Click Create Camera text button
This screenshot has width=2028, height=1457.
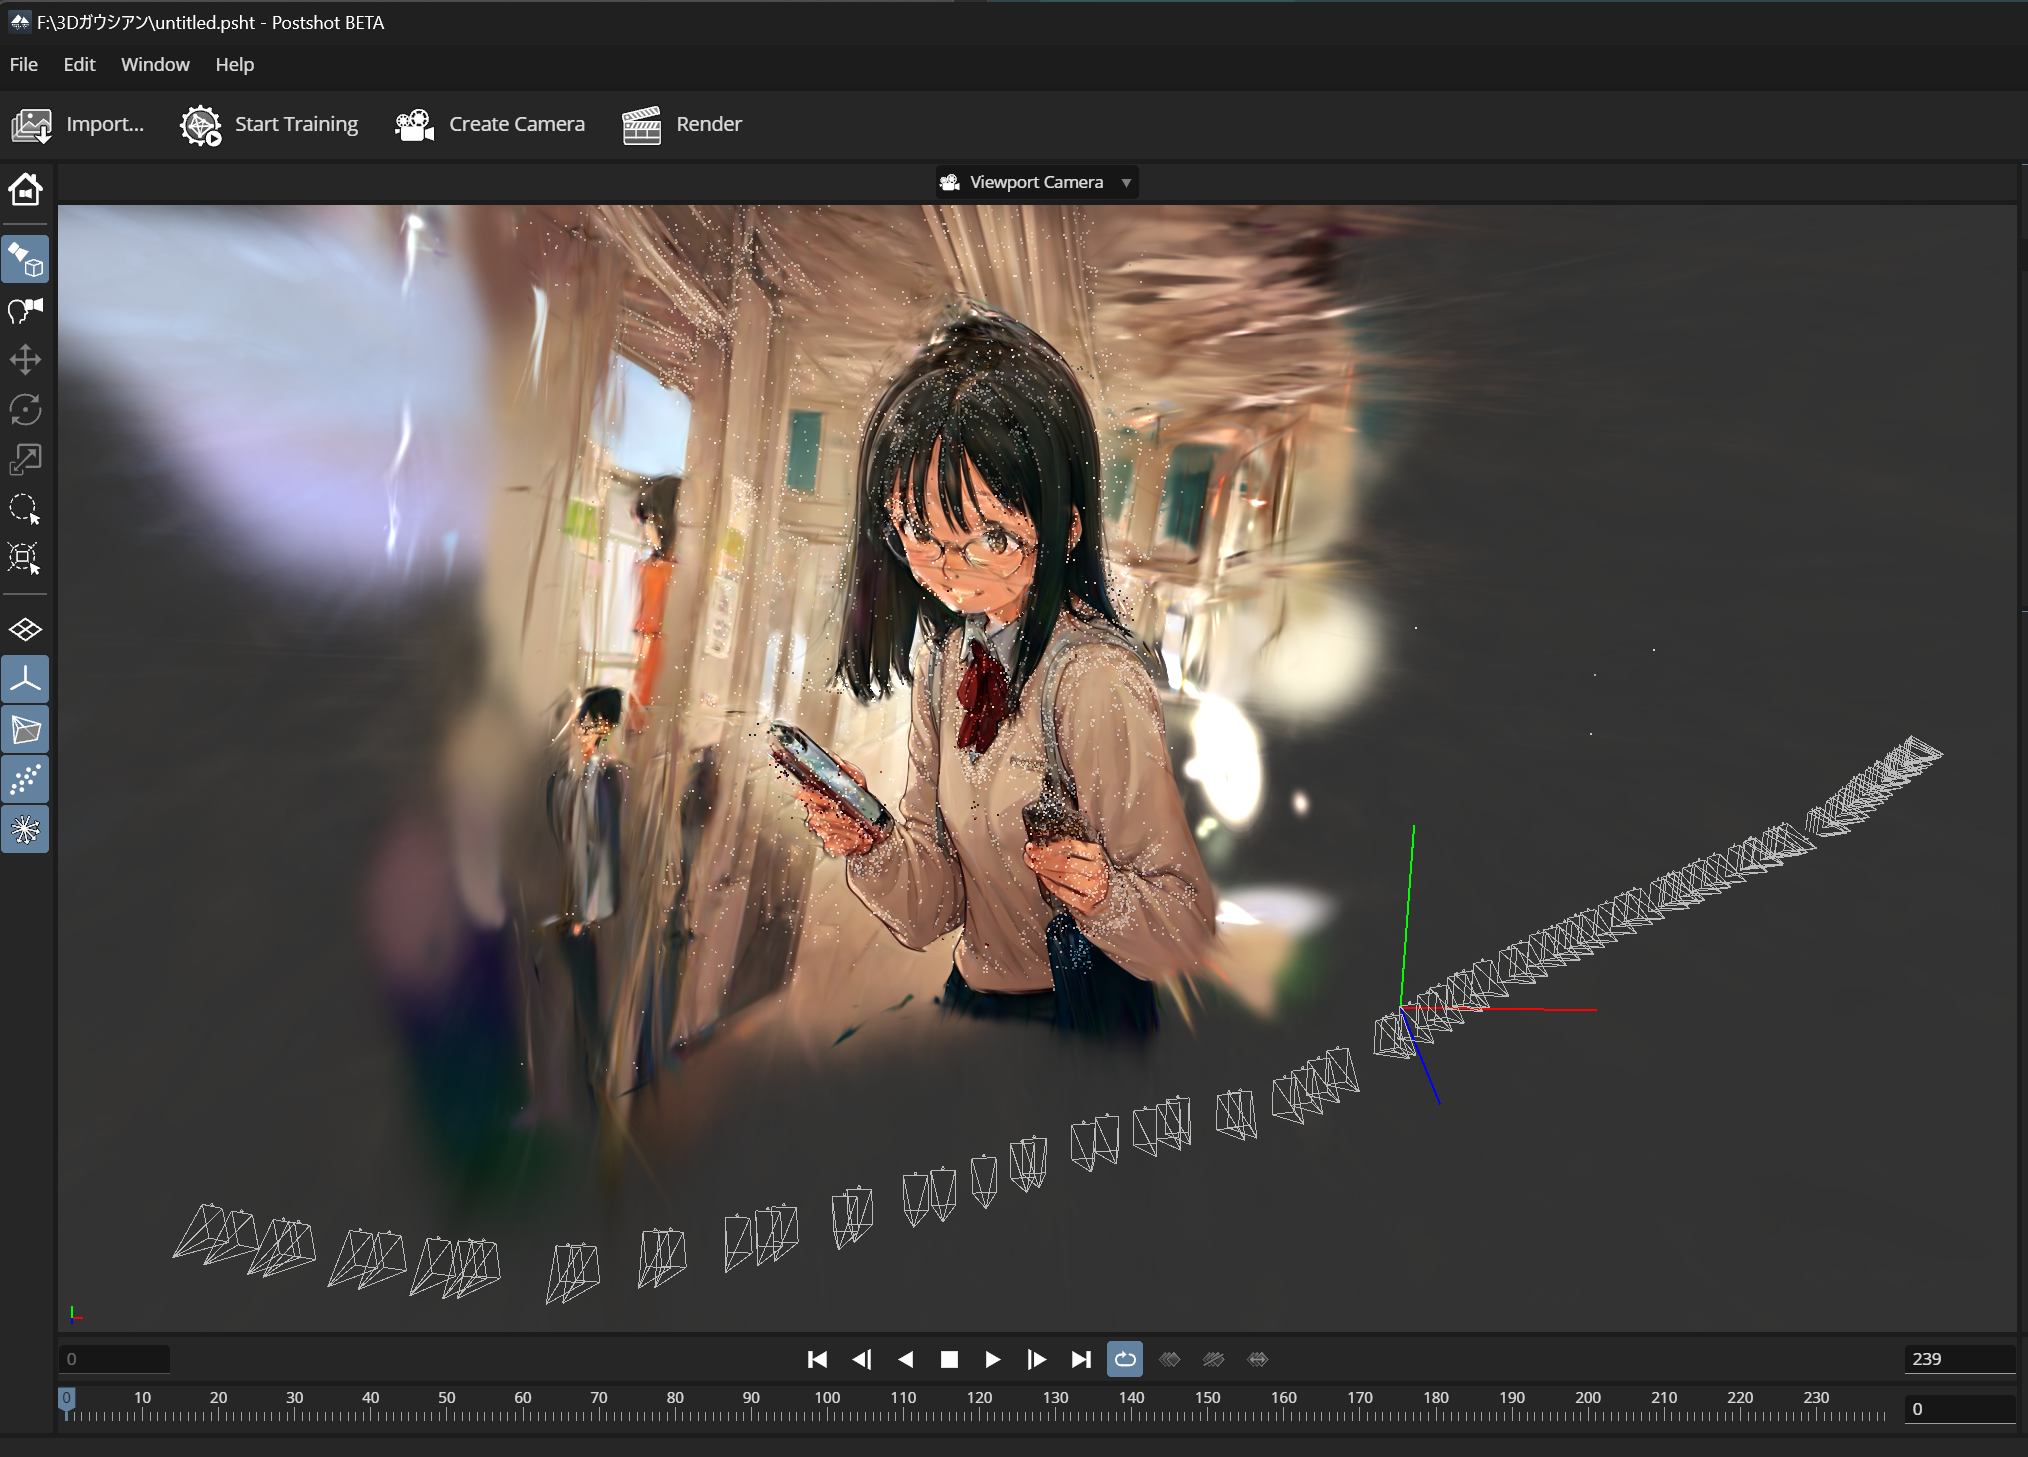[x=517, y=124]
